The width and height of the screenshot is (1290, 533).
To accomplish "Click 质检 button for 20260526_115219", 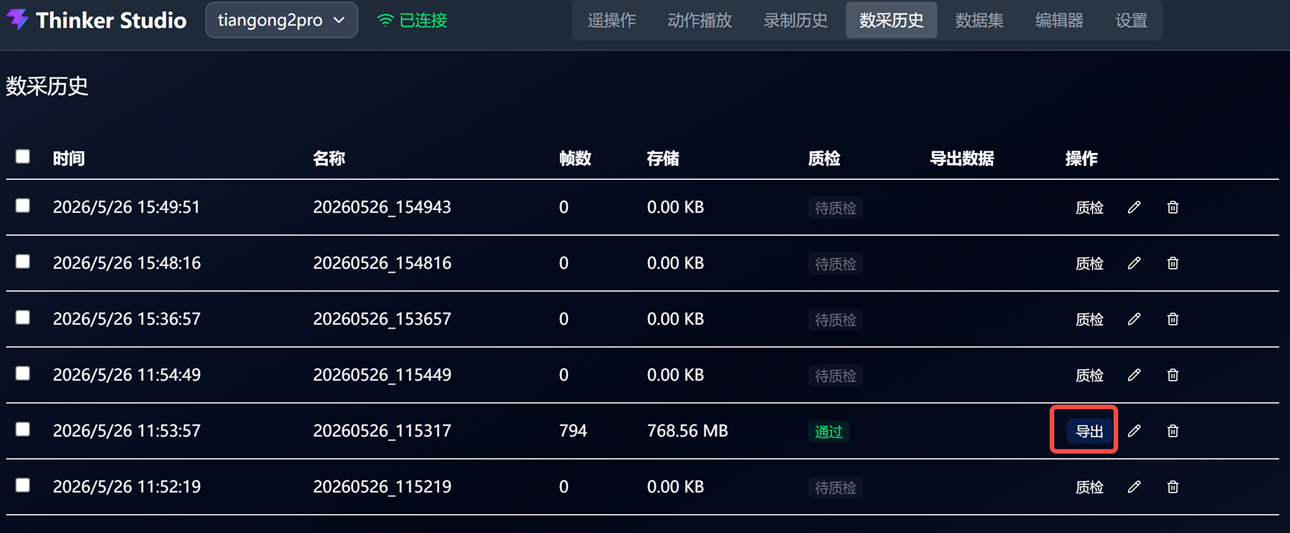I will coord(1089,488).
